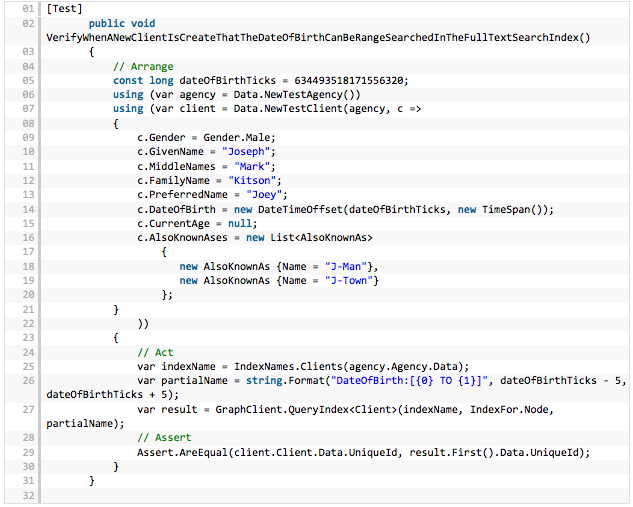Click the '// Assert' comment
This screenshot has width=633, height=507.
coord(164,438)
